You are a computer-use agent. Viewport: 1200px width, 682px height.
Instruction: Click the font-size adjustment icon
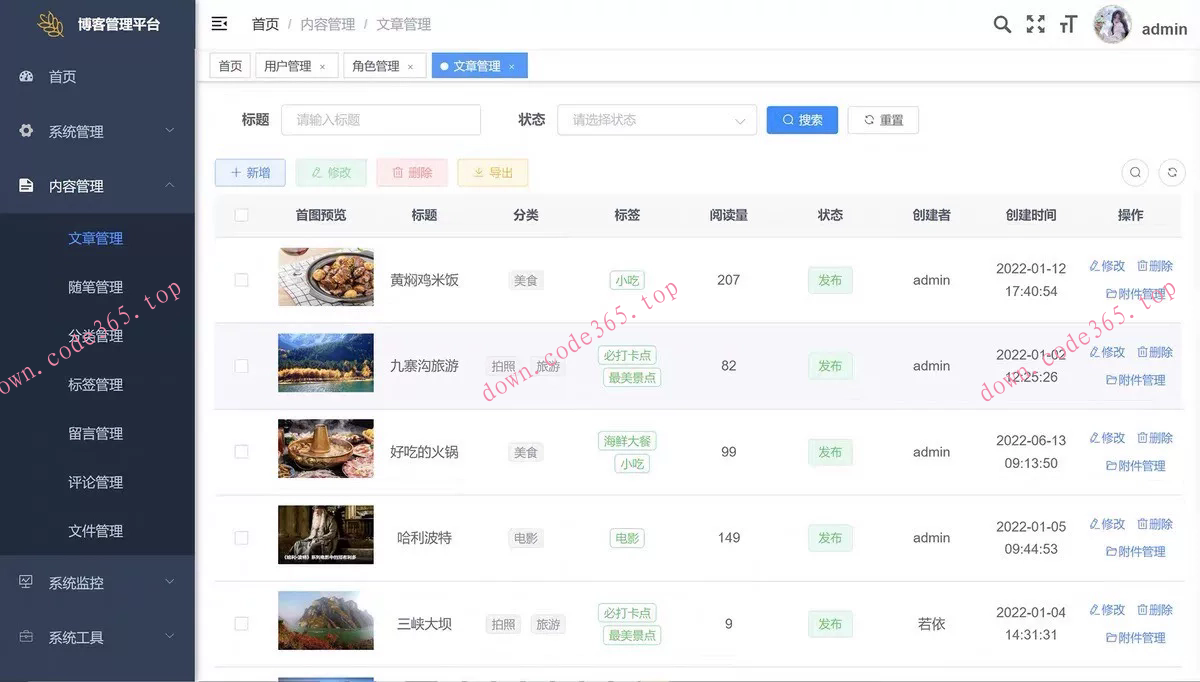click(1068, 25)
